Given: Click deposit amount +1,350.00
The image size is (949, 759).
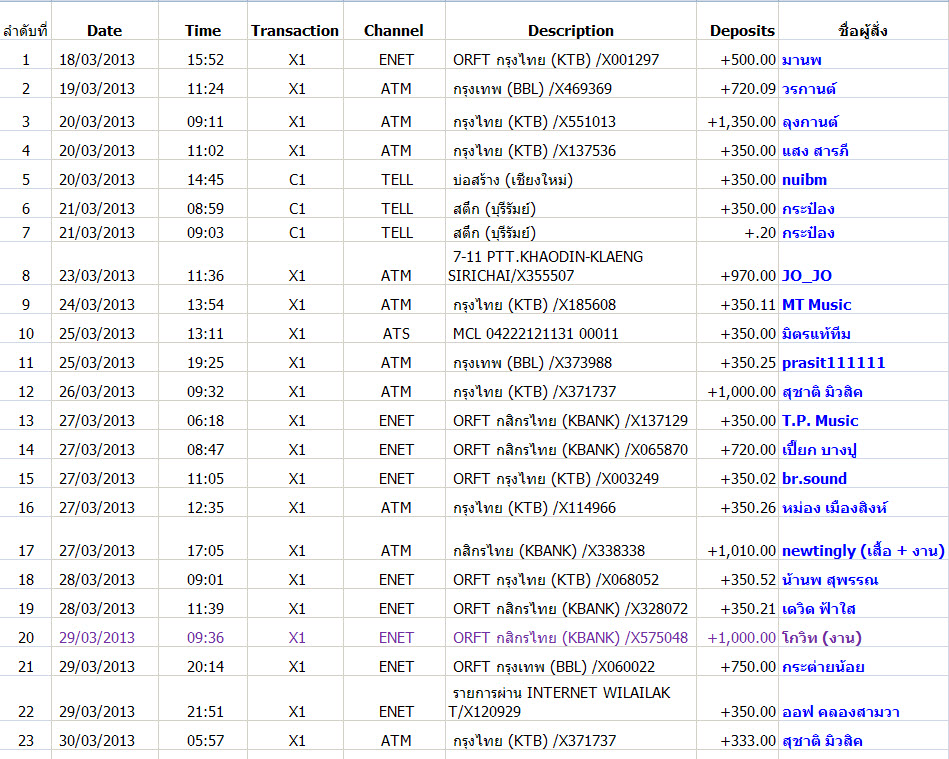Looking at the screenshot, I should pyautogui.click(x=741, y=122).
